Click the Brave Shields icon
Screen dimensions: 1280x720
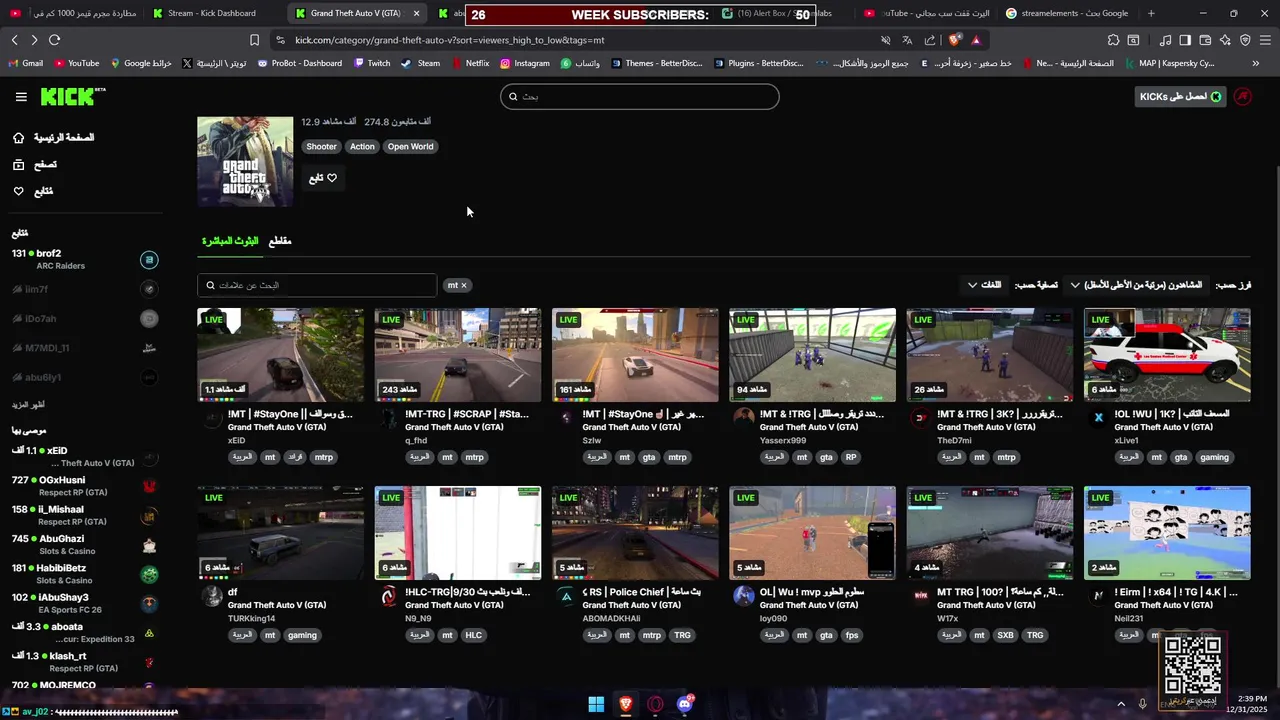pyautogui.click(x=955, y=40)
